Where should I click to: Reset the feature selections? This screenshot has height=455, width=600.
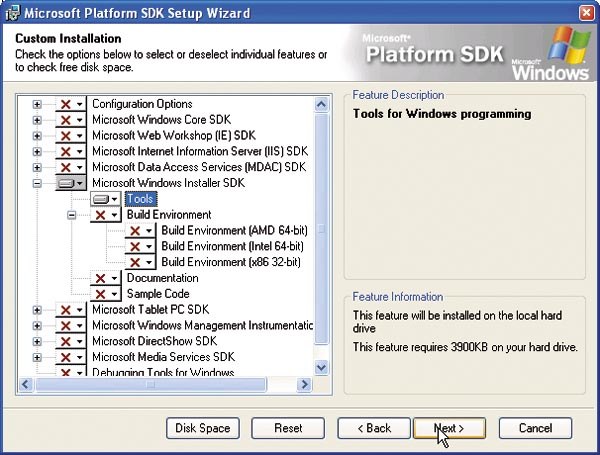(288, 428)
